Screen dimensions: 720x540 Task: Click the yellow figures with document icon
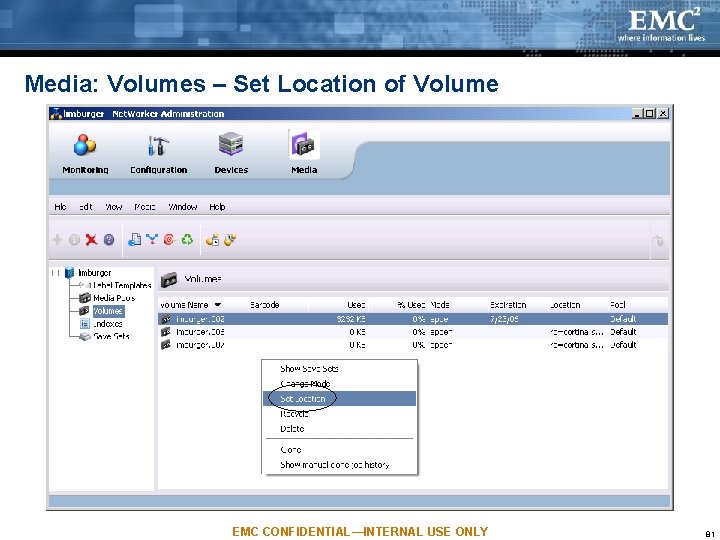pyautogui.click(x=213, y=240)
